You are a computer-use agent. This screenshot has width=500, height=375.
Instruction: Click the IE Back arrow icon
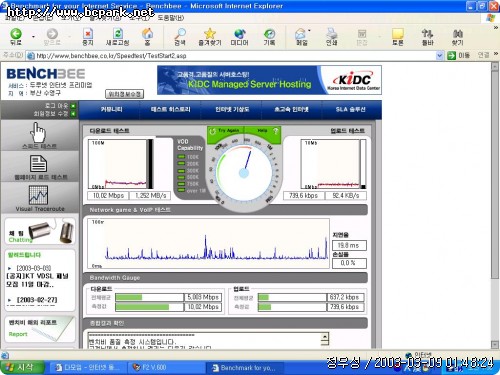[x=16, y=33]
